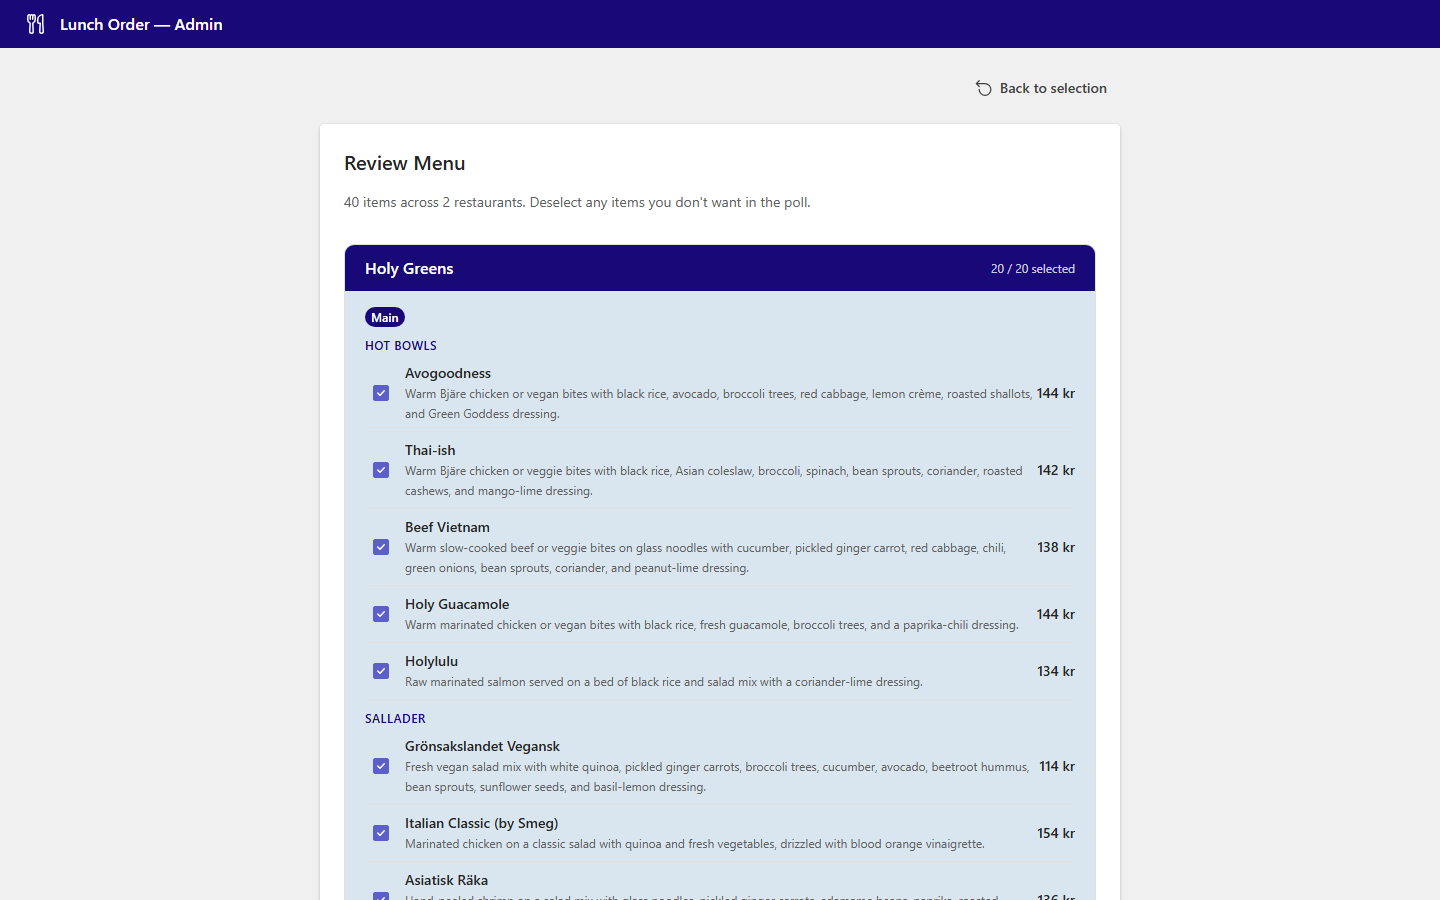
Task: Click the 138 kr price of Beef Vietnam
Action: click(x=1056, y=547)
